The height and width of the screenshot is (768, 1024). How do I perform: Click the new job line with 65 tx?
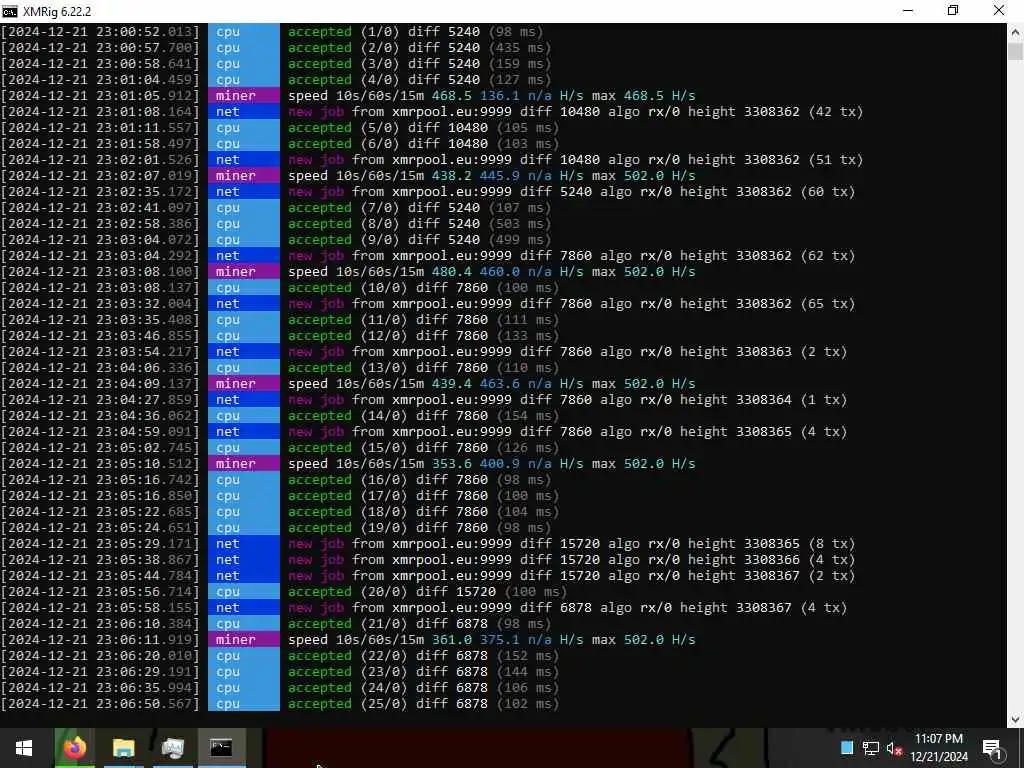tap(428, 304)
